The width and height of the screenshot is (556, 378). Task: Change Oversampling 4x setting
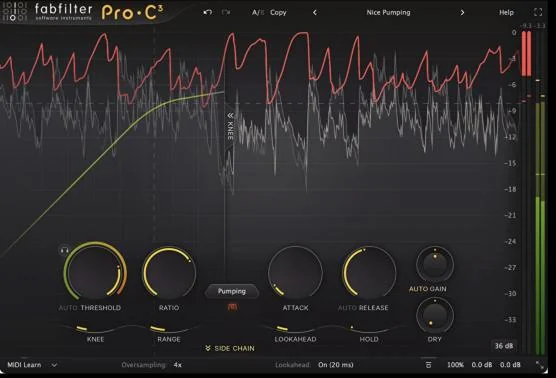point(178,365)
